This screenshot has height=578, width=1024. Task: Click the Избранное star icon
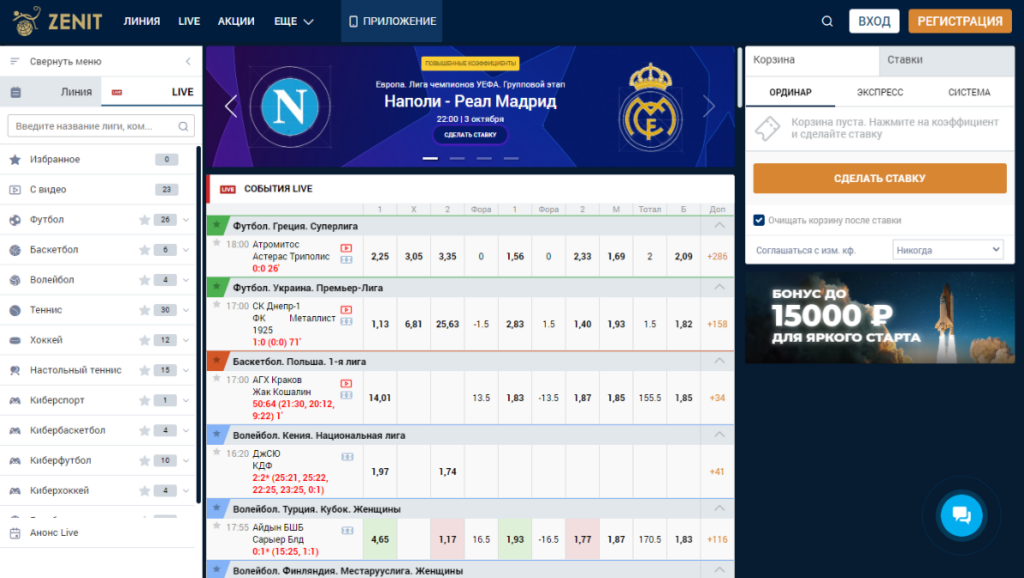15,159
